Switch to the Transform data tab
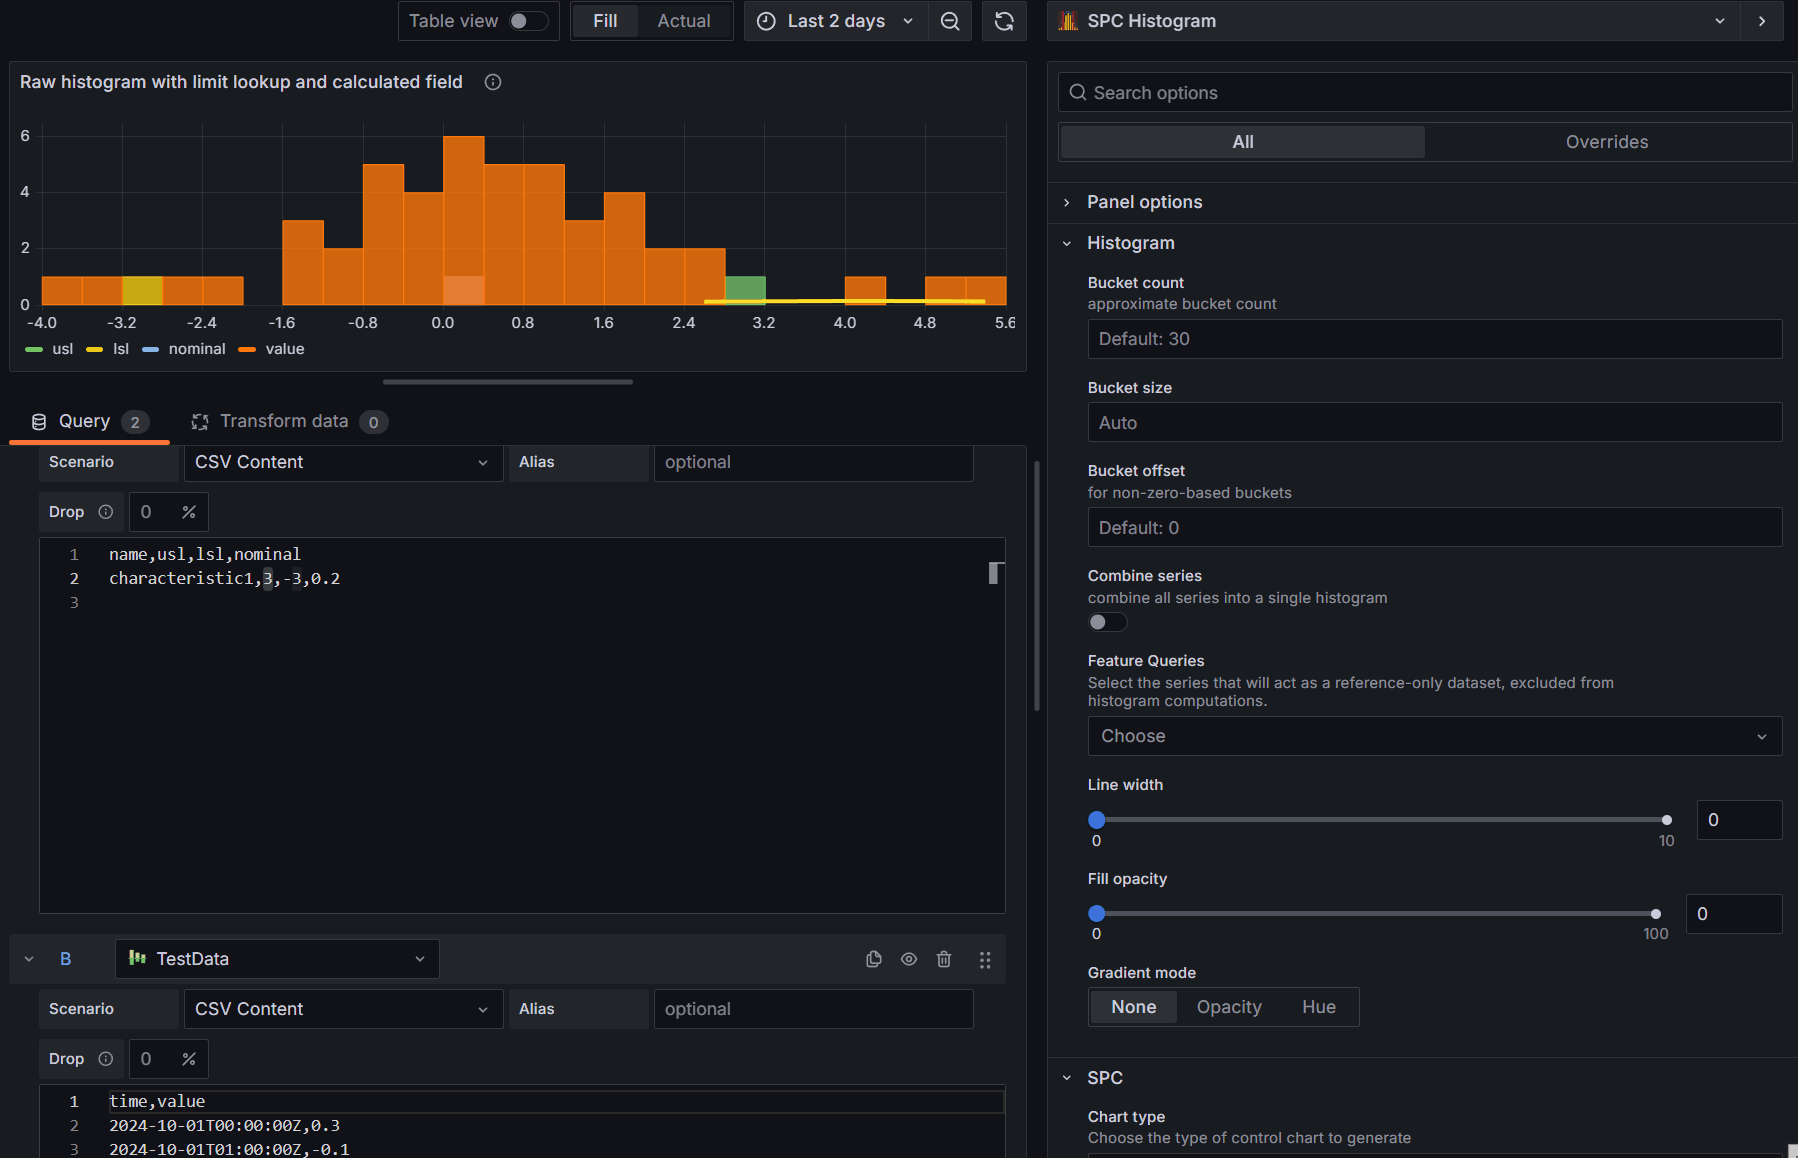The width and height of the screenshot is (1798, 1158). (x=284, y=421)
